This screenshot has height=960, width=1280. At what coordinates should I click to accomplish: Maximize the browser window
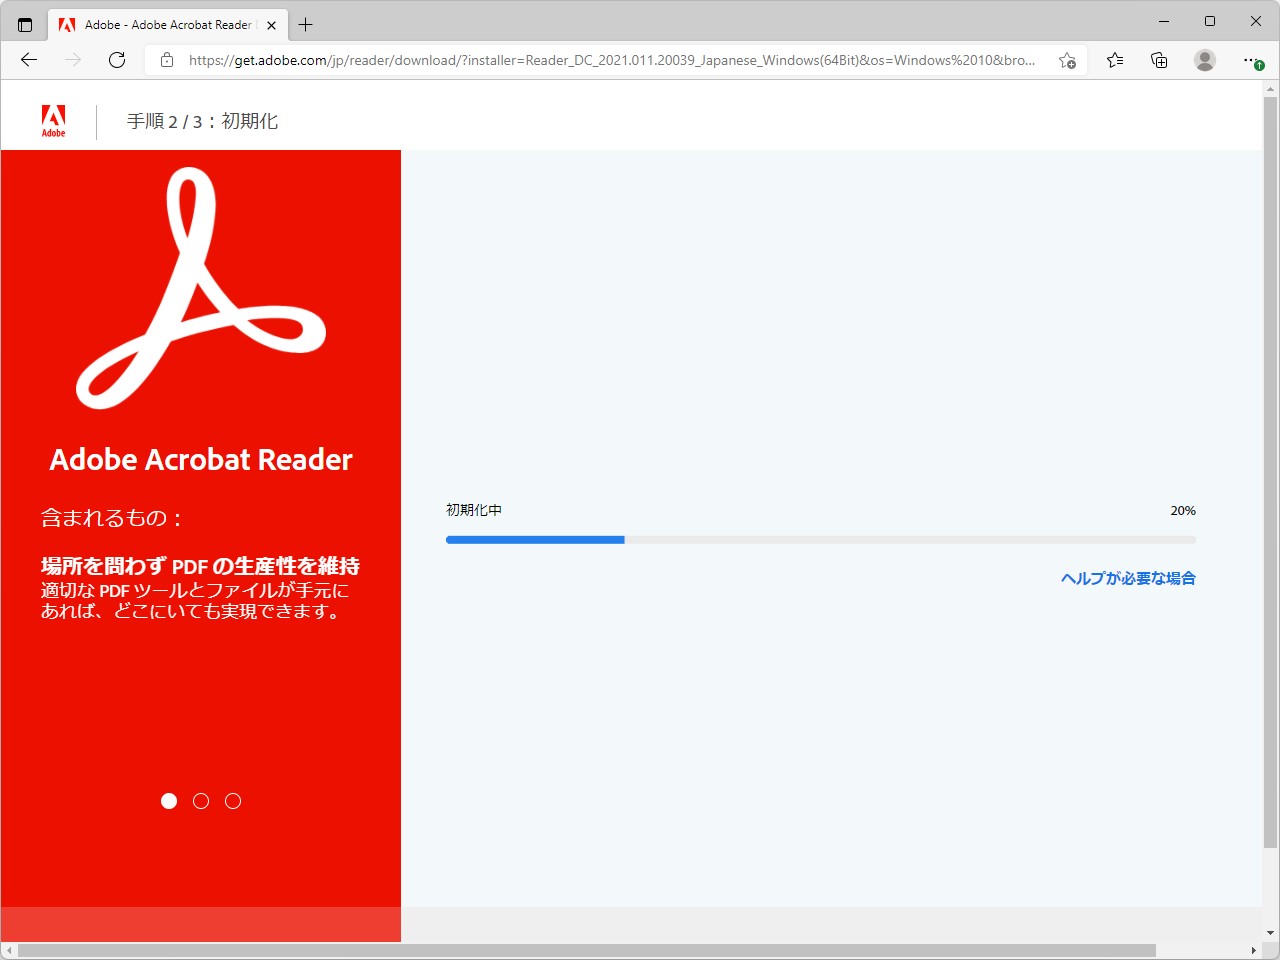[1210, 21]
